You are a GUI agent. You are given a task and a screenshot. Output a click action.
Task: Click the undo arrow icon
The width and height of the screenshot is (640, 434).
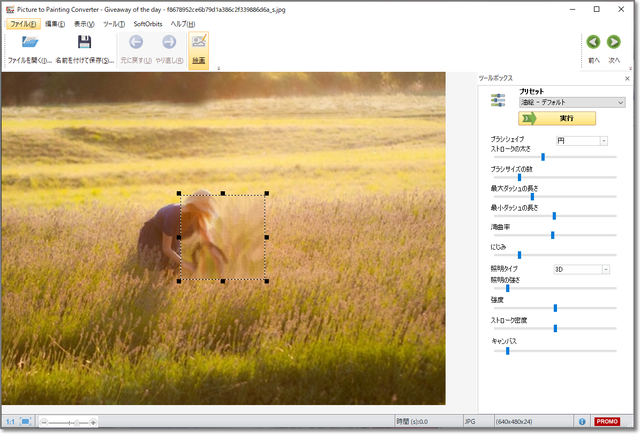tap(136, 42)
